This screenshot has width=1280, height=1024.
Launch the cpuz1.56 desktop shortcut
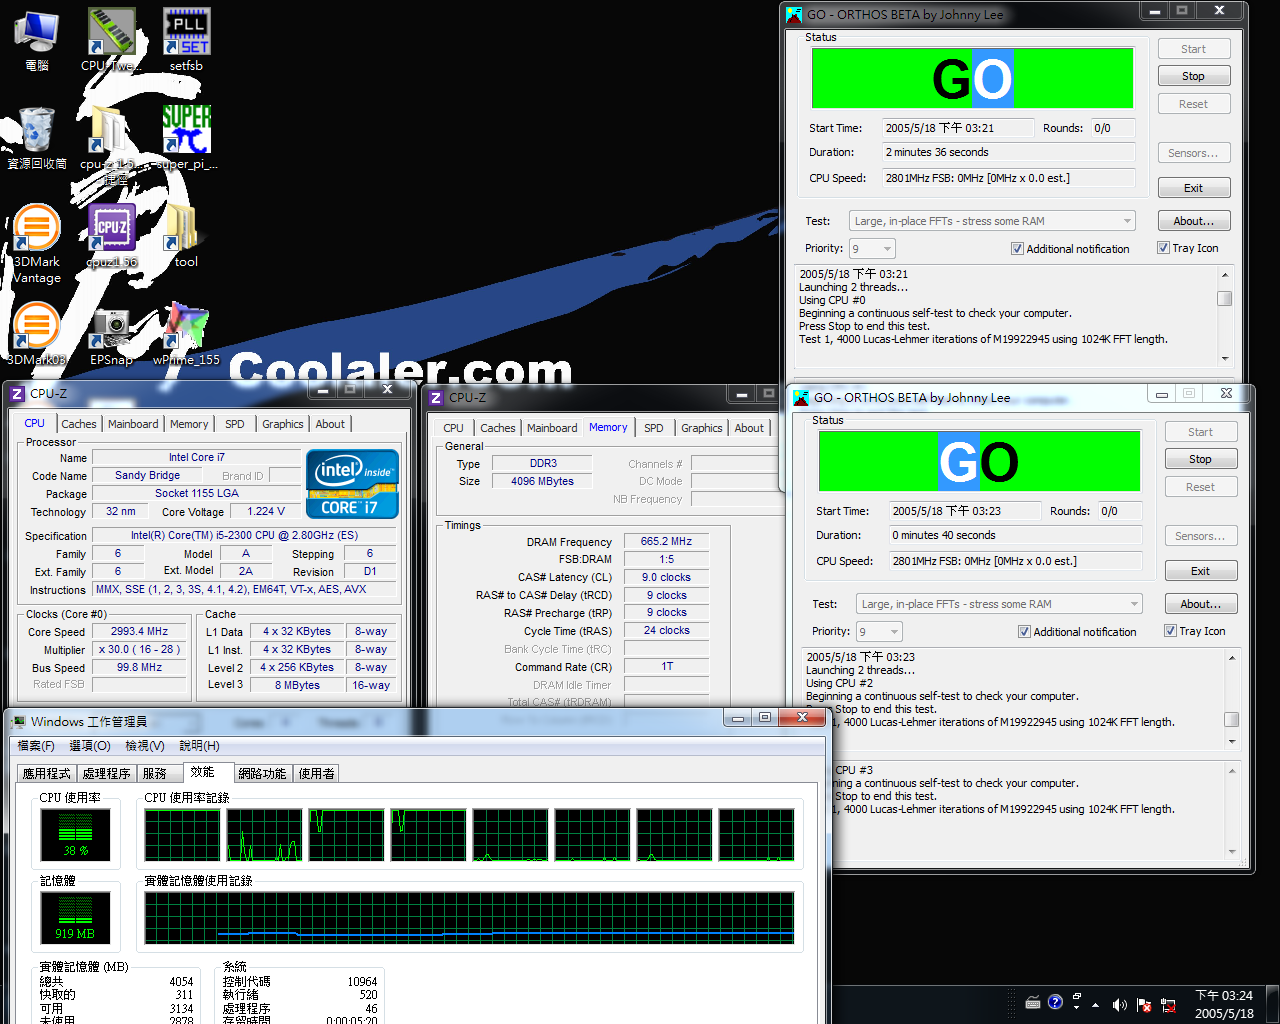tap(111, 236)
